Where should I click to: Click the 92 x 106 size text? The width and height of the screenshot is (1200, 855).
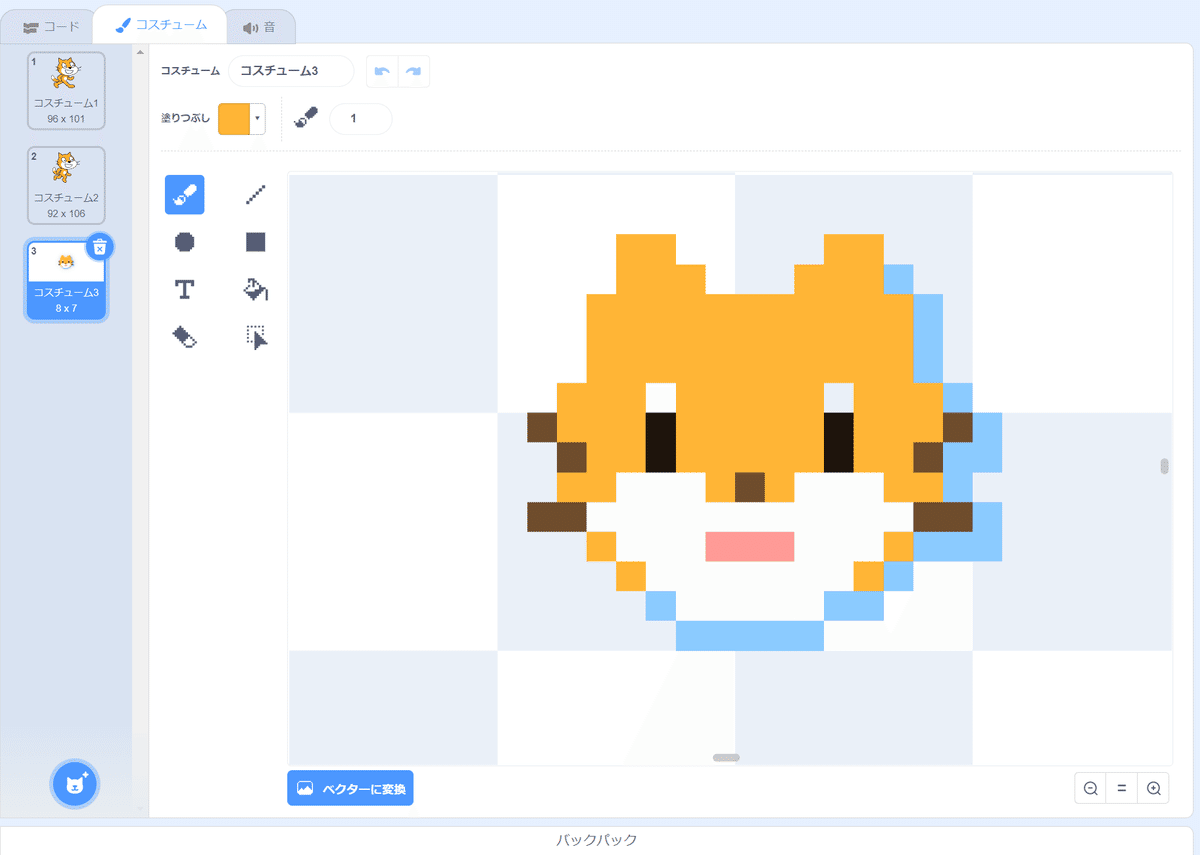coord(66,214)
